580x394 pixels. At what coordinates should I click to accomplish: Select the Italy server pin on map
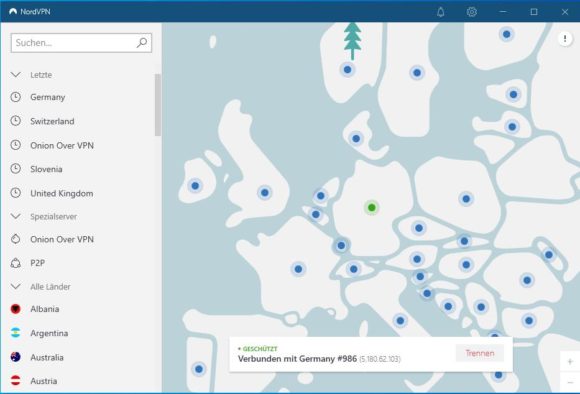400,320
